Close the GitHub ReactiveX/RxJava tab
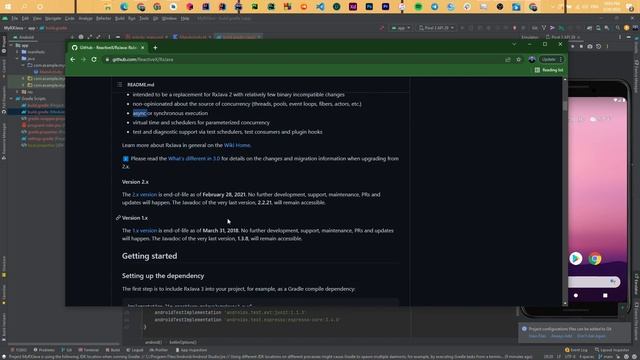 point(142,48)
